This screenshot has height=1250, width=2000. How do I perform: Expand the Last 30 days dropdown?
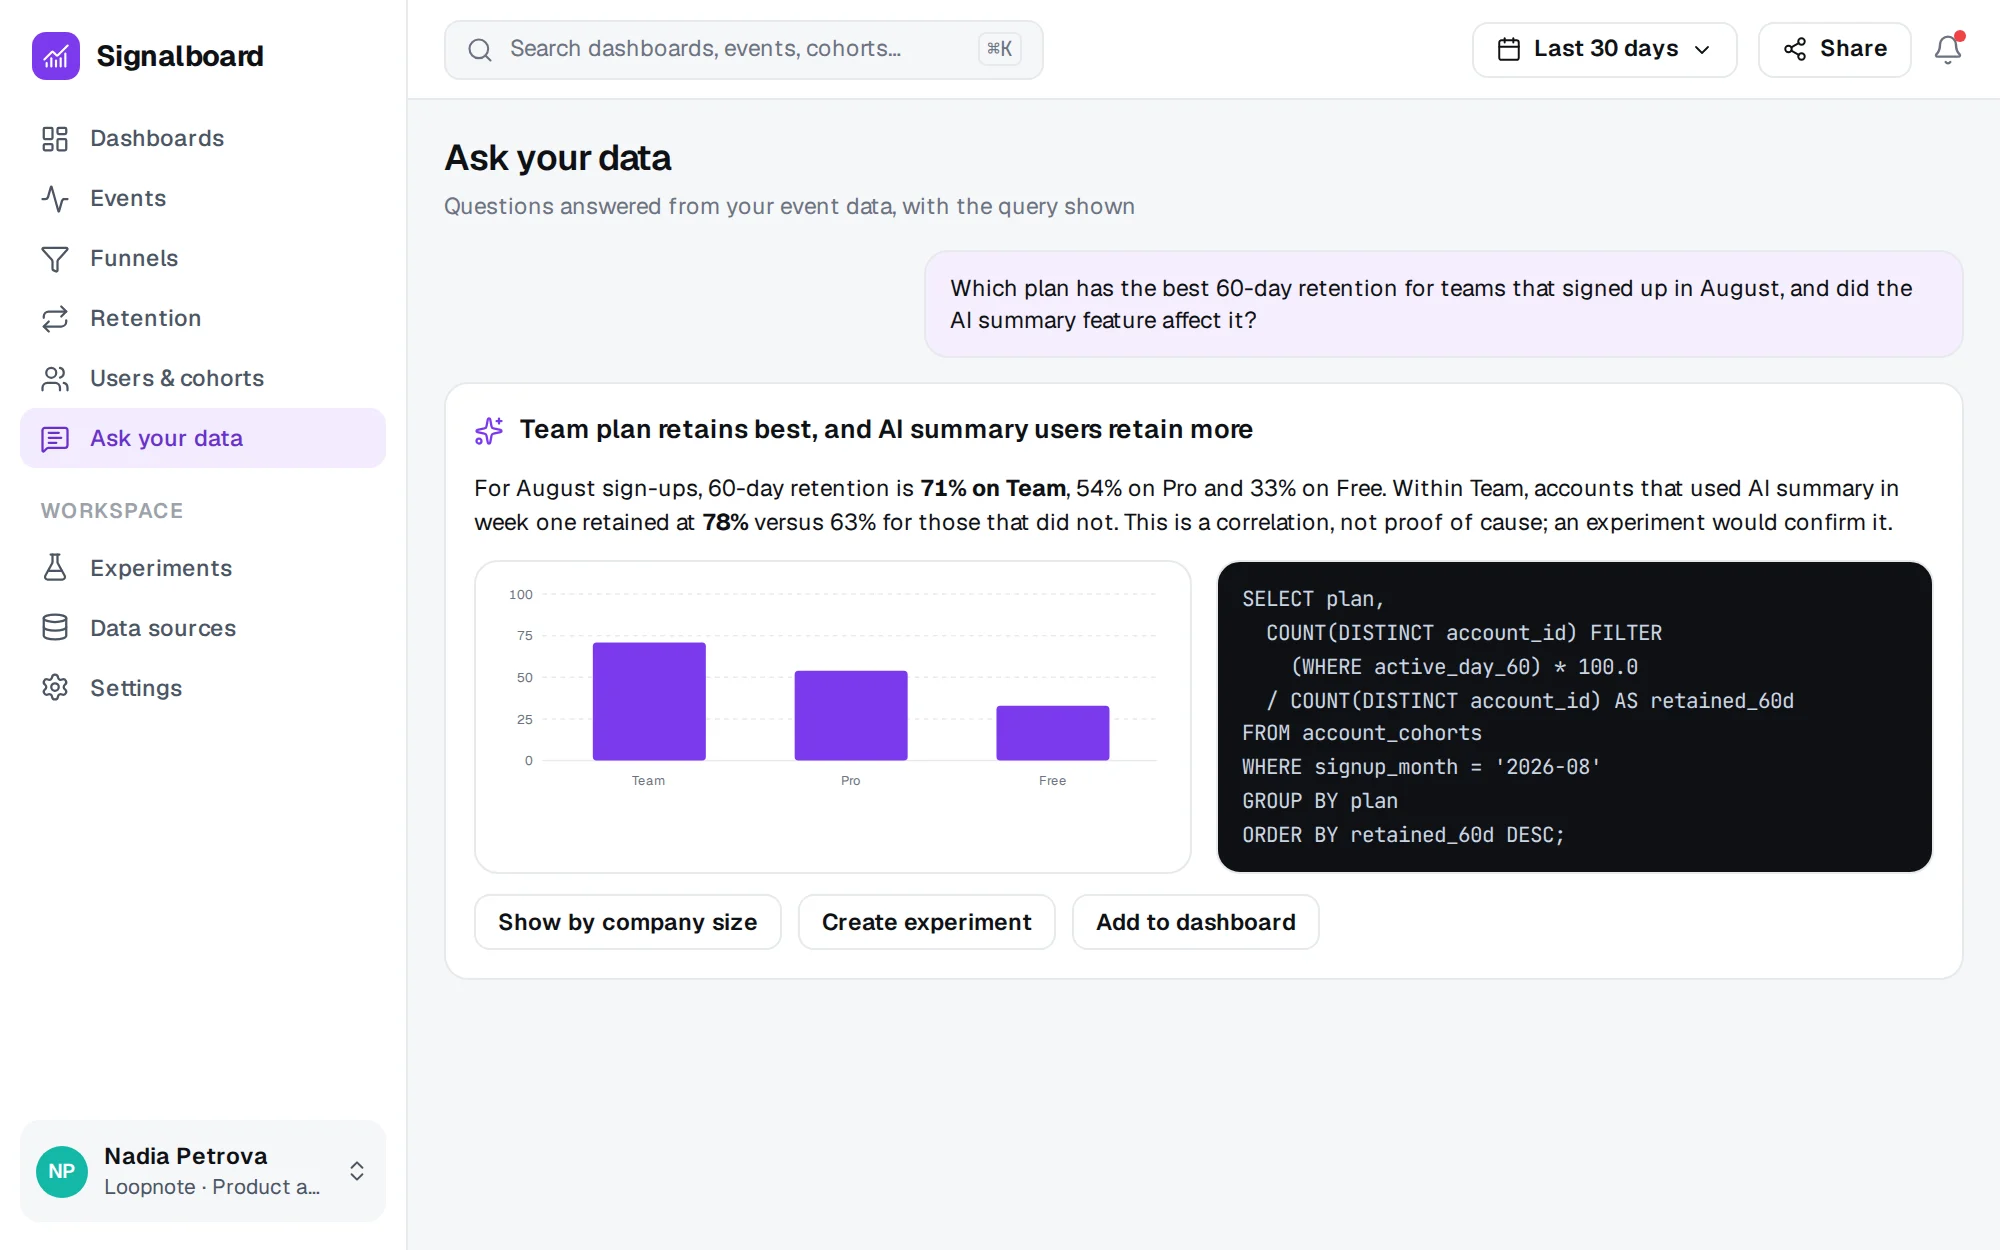[1604, 49]
